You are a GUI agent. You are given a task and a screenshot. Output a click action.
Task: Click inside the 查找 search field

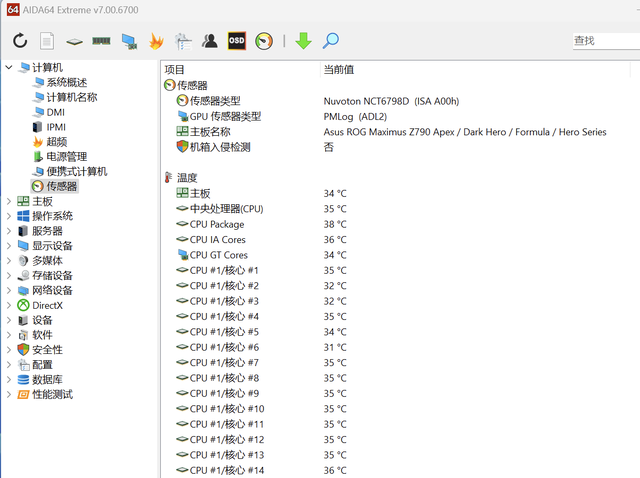coord(606,41)
